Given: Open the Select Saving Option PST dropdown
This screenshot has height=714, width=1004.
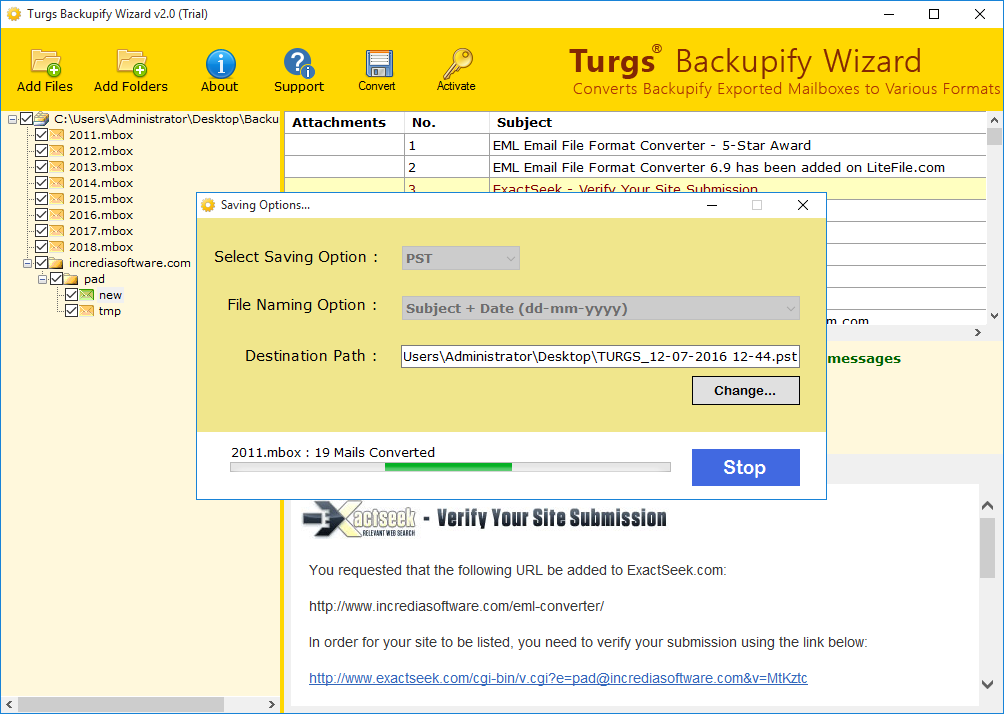Looking at the screenshot, I should 460,258.
